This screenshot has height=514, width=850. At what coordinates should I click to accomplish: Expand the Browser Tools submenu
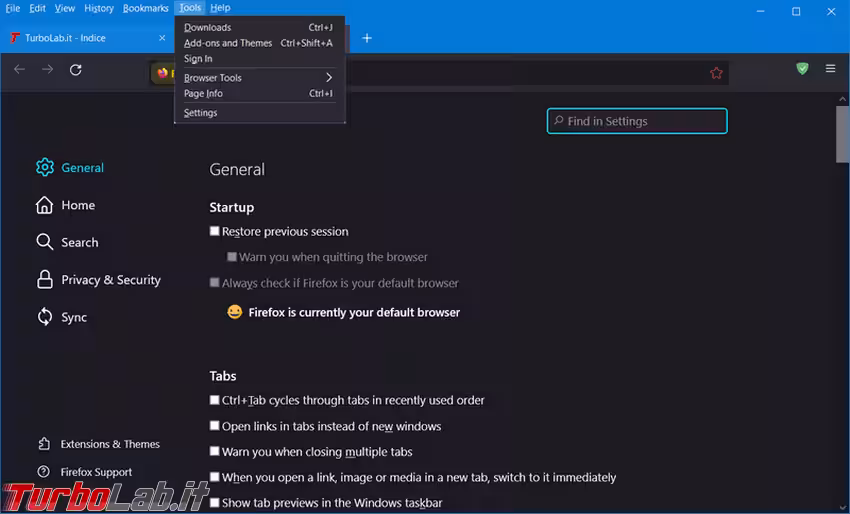coord(258,78)
